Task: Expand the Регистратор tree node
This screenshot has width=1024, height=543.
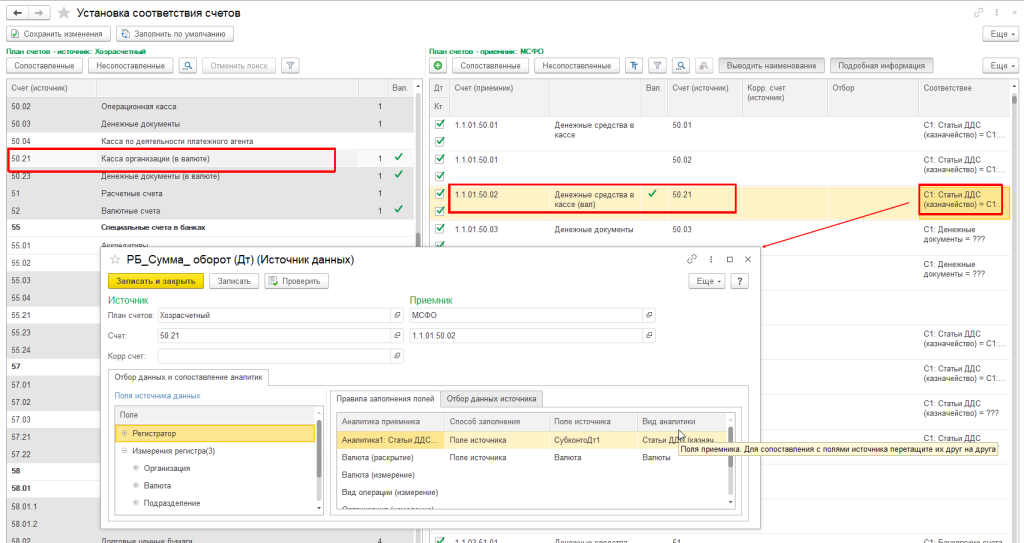Action: click(x=124, y=433)
